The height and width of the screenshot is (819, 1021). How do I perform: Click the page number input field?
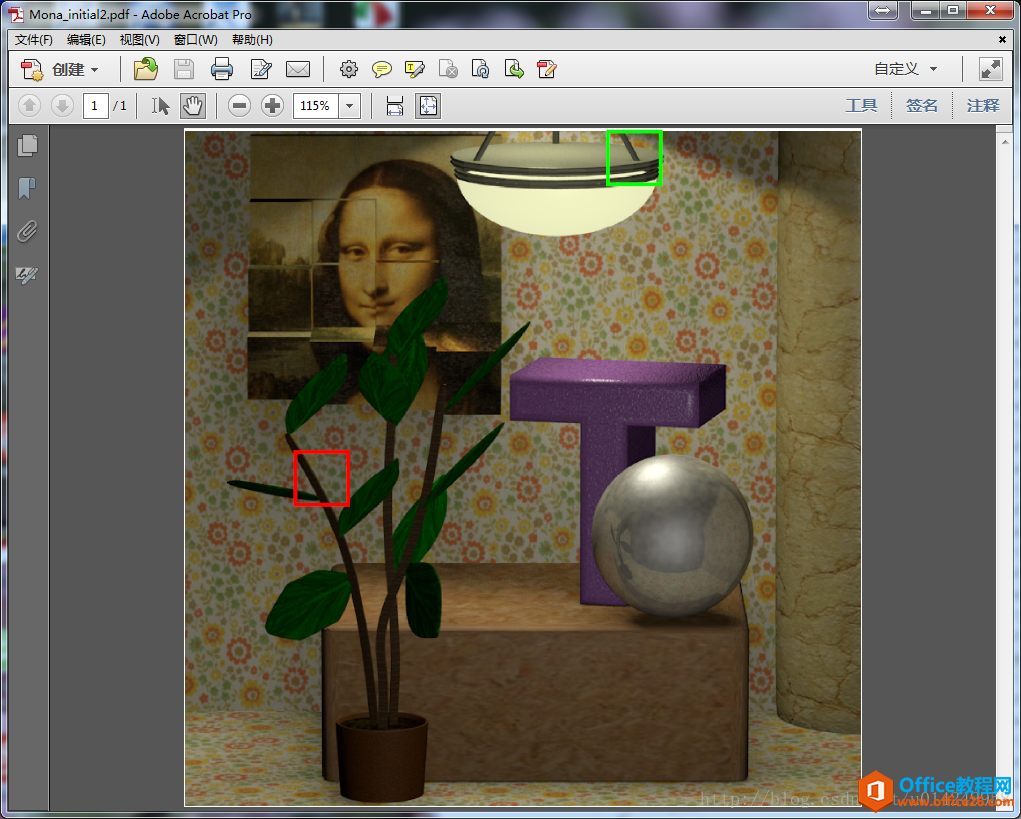coord(95,105)
